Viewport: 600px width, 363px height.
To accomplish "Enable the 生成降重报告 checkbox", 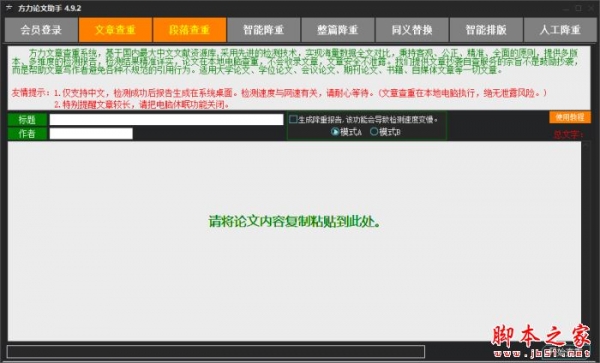I will pyautogui.click(x=293, y=119).
